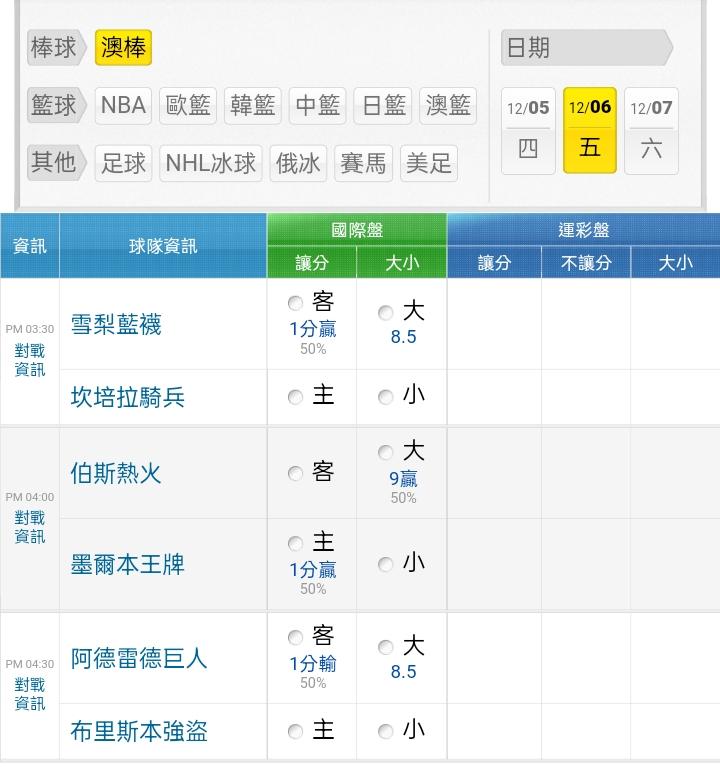720x767 pixels.
Task: Click 1分輸 spread value for 阿德雷德巨人
Action: click(313, 664)
